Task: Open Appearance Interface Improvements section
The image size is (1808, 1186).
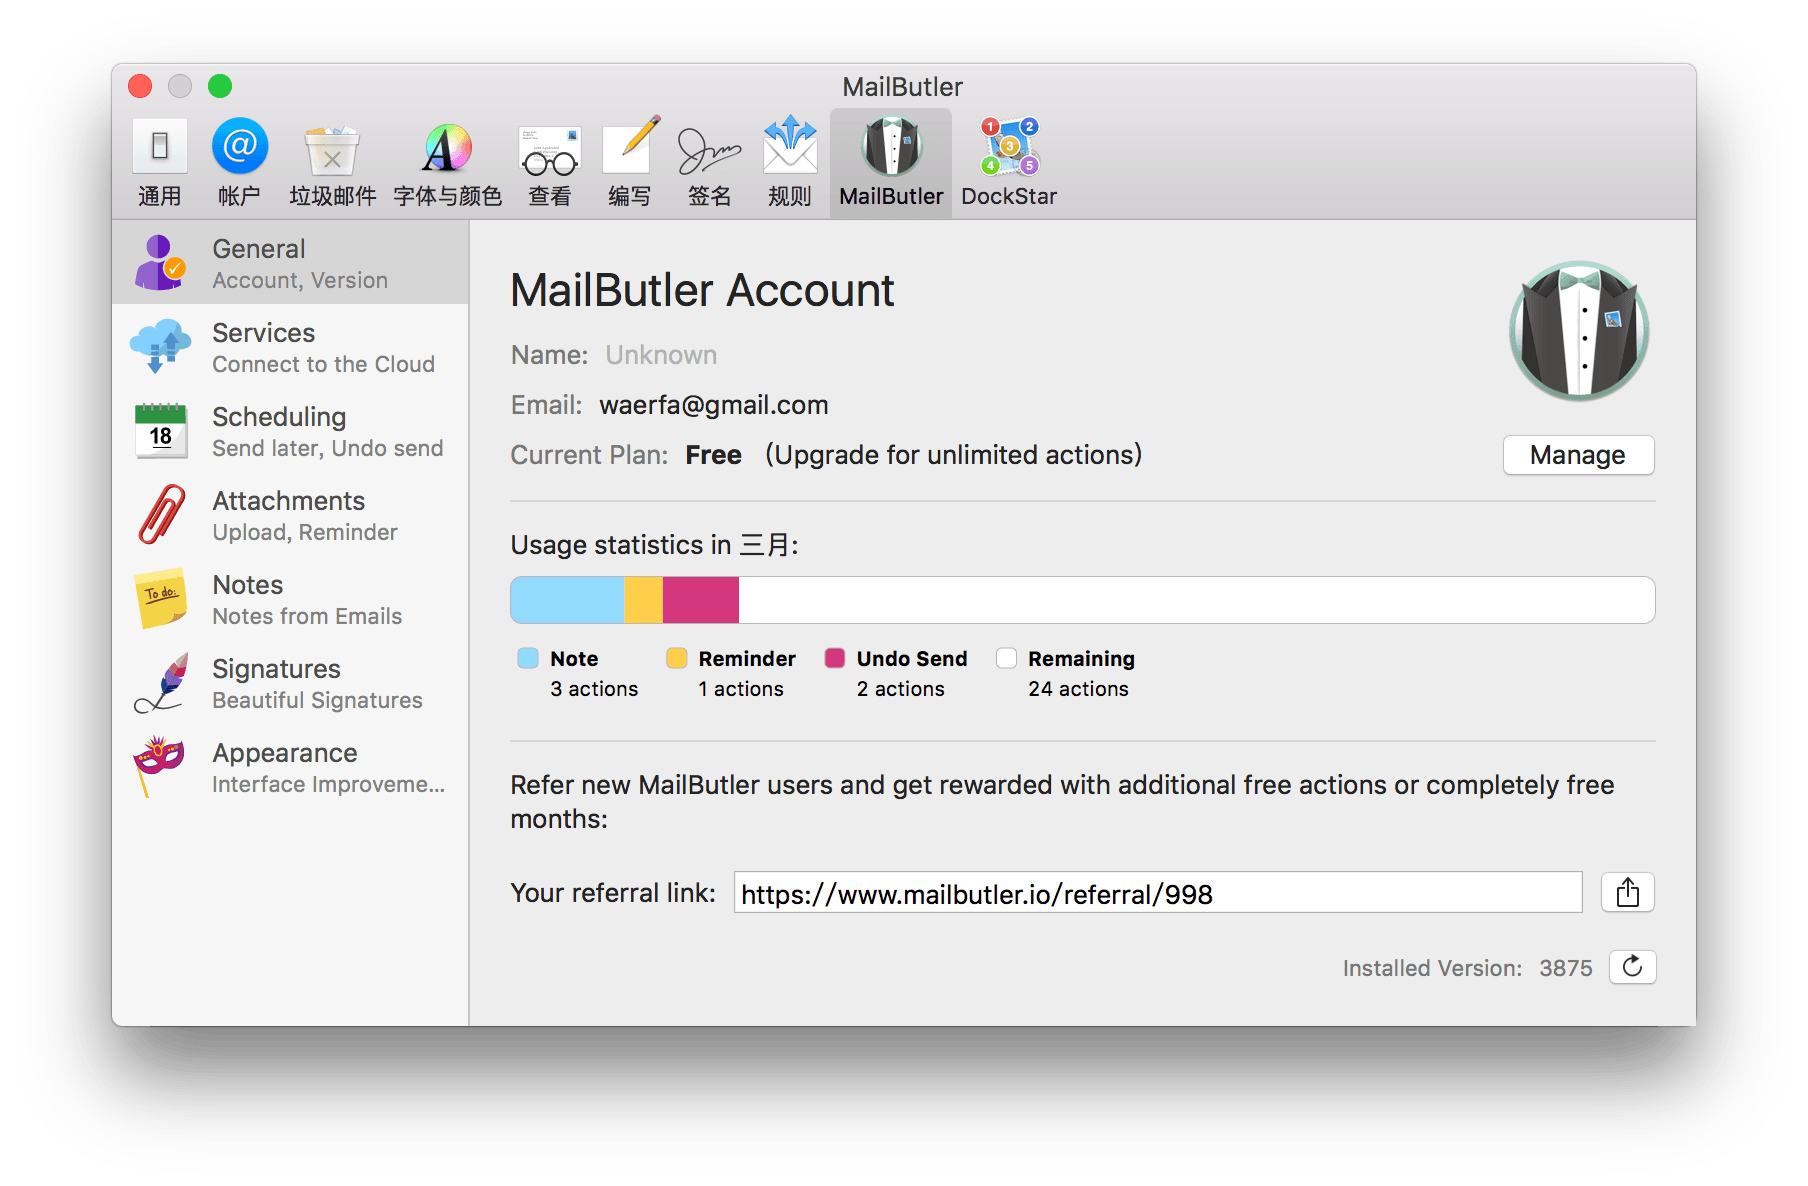Action: tap(290, 766)
